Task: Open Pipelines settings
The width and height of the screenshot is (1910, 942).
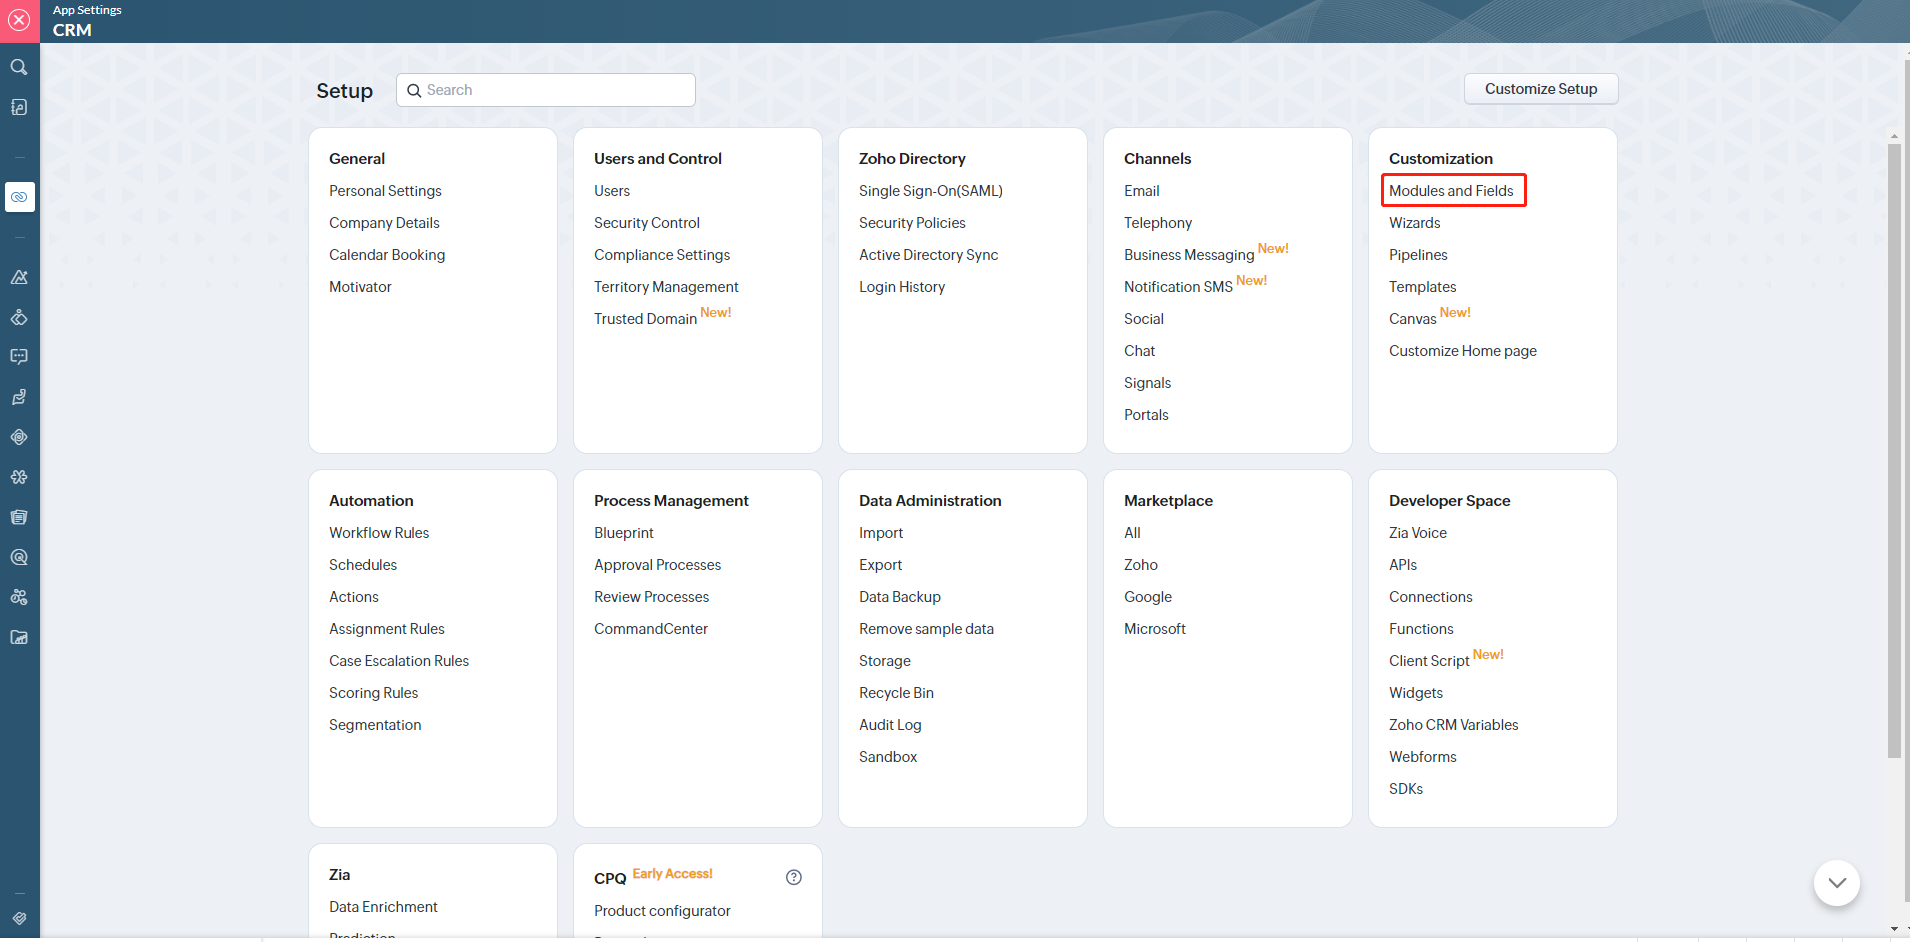Action: click(x=1418, y=255)
